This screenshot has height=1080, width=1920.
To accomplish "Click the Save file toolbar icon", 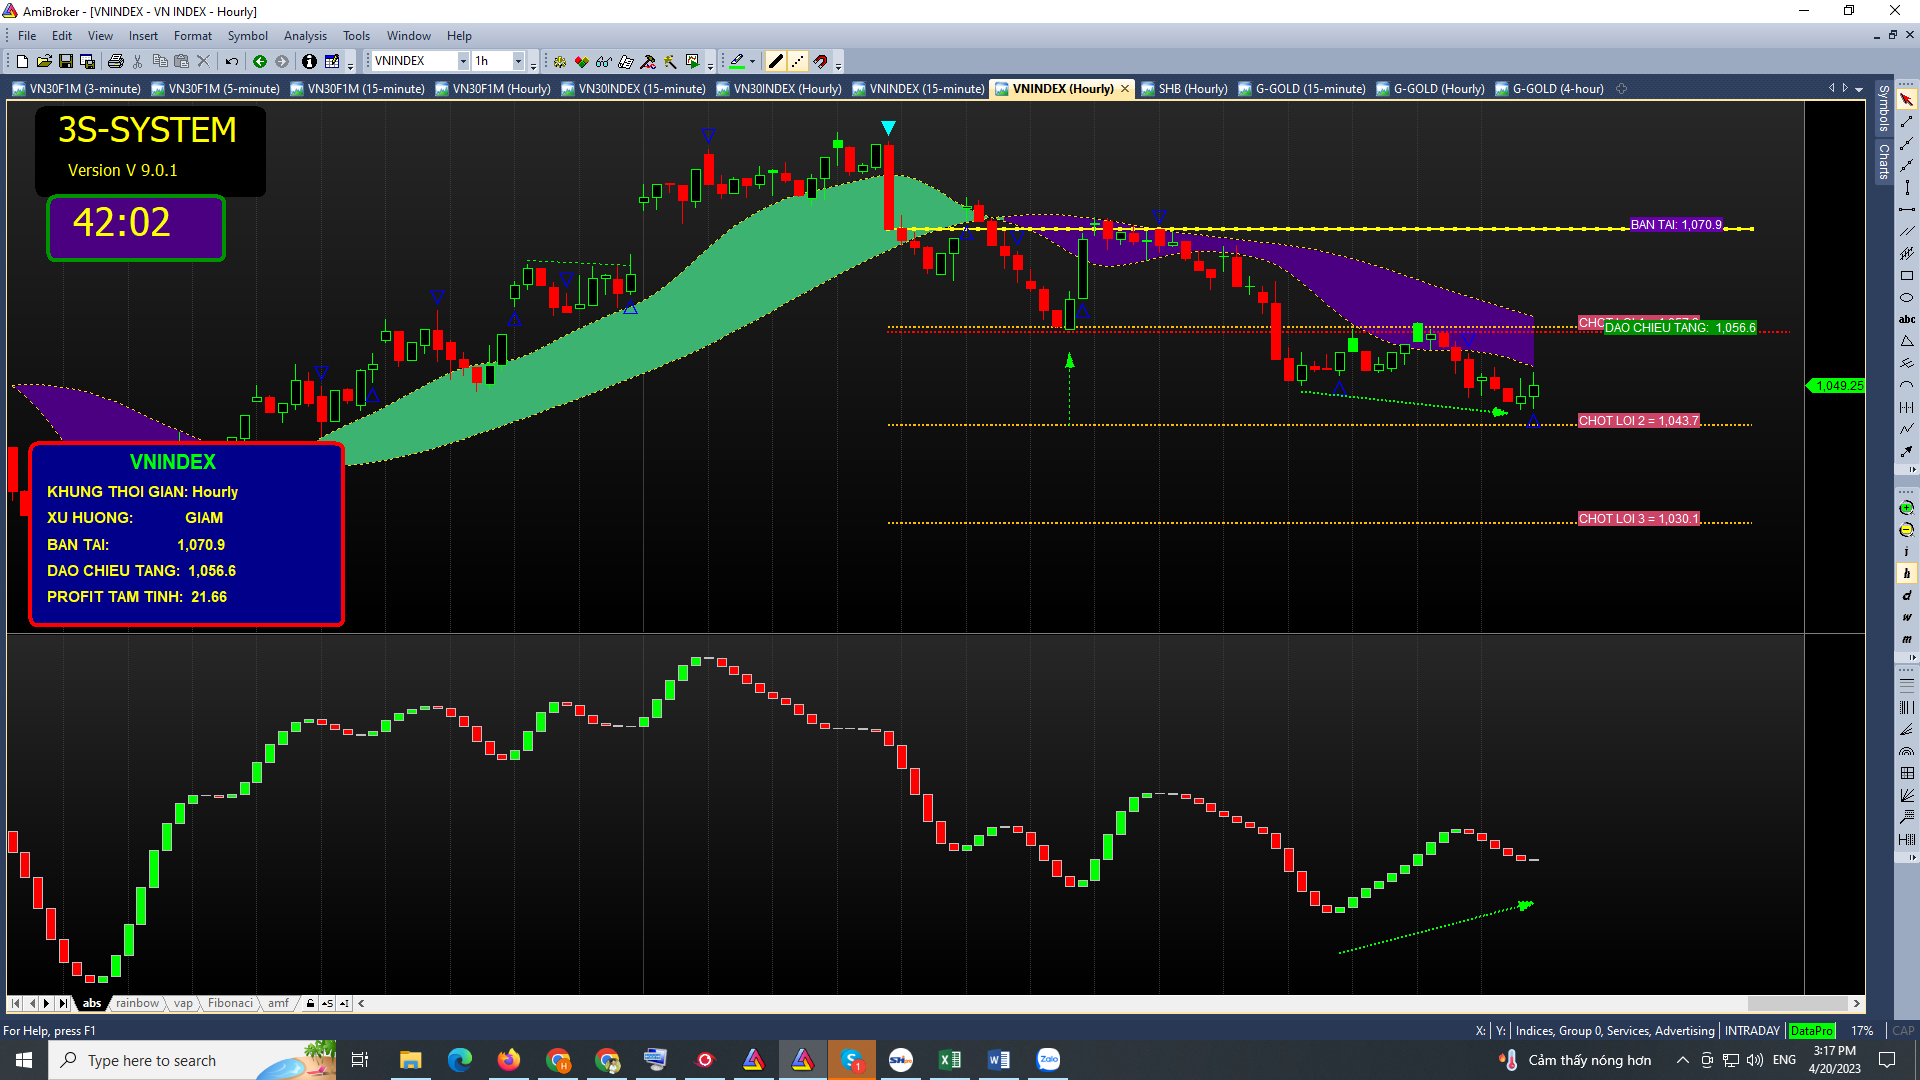I will pos(66,62).
